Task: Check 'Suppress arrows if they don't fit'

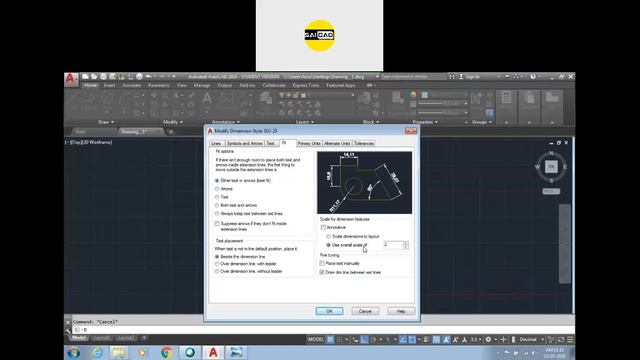Action: point(217,224)
